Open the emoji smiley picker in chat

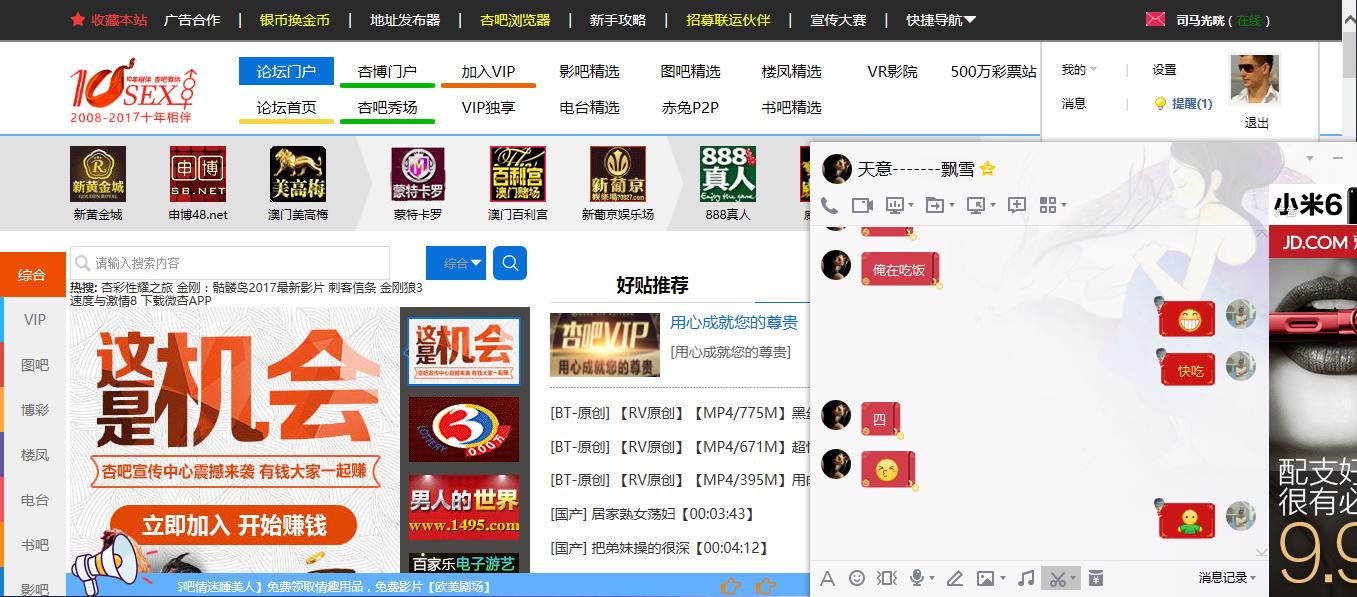(857, 578)
